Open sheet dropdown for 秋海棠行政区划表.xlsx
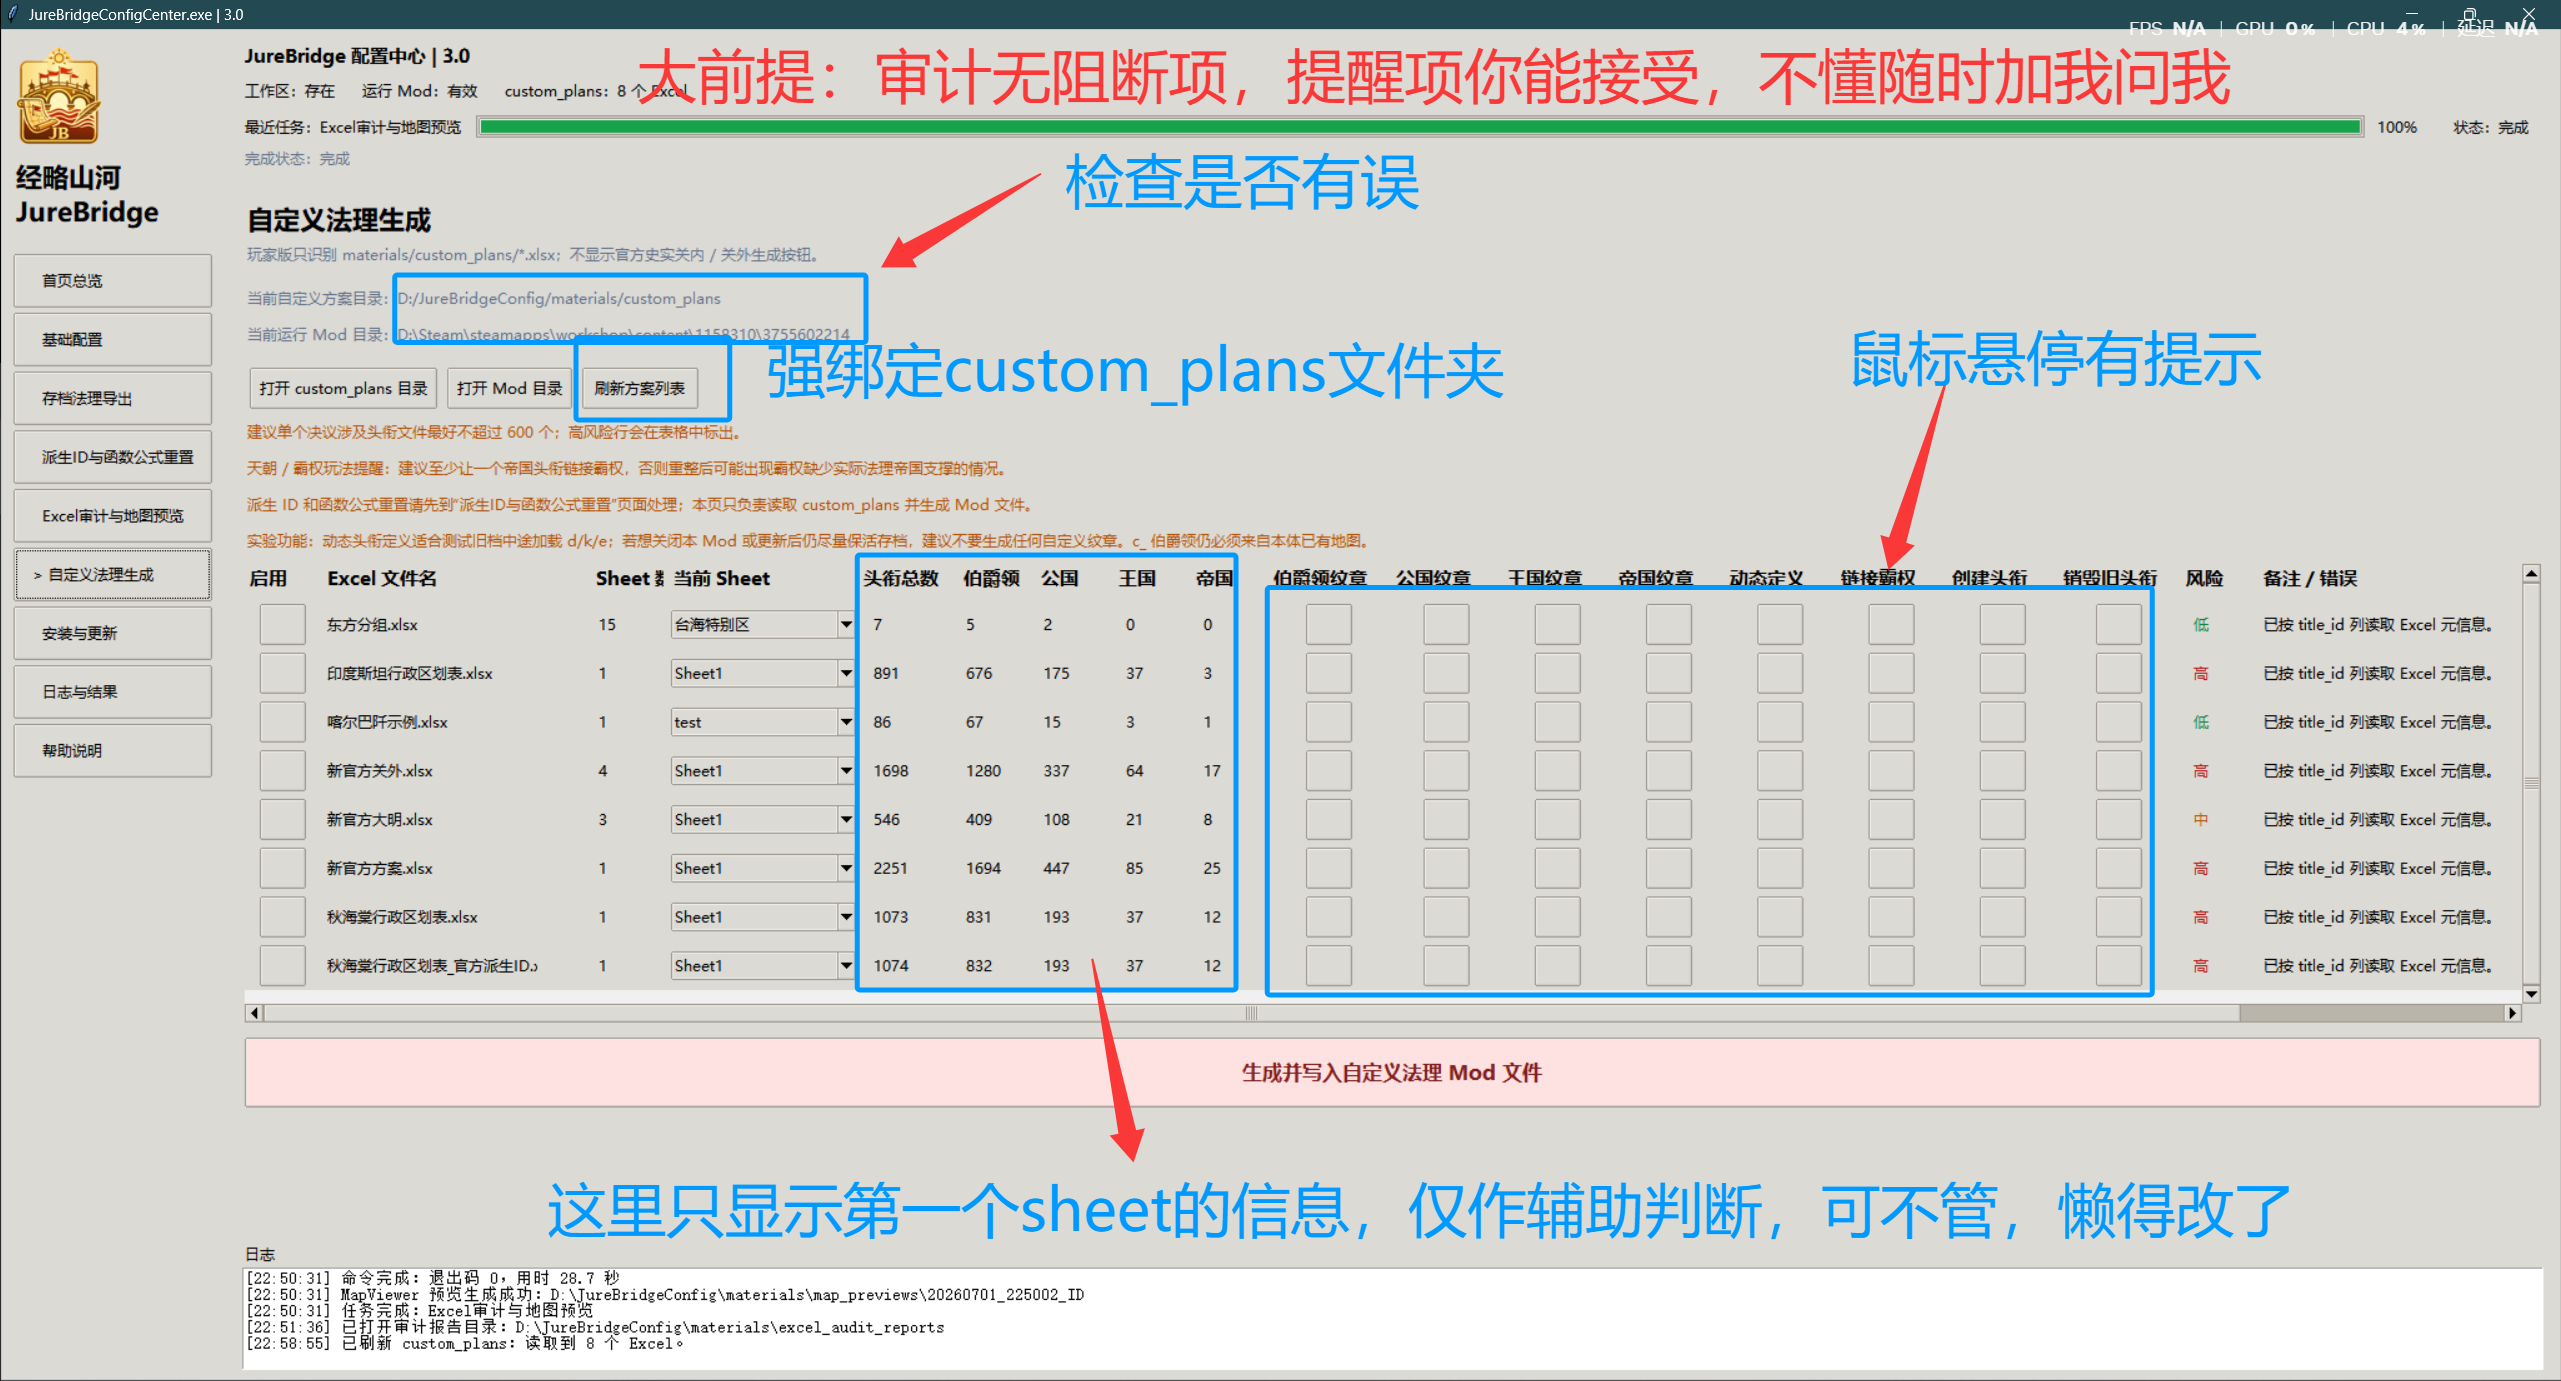 [x=846, y=917]
